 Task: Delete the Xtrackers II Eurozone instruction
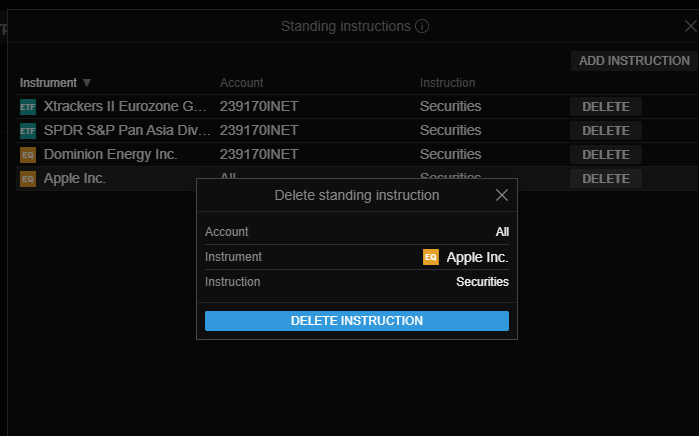point(605,107)
